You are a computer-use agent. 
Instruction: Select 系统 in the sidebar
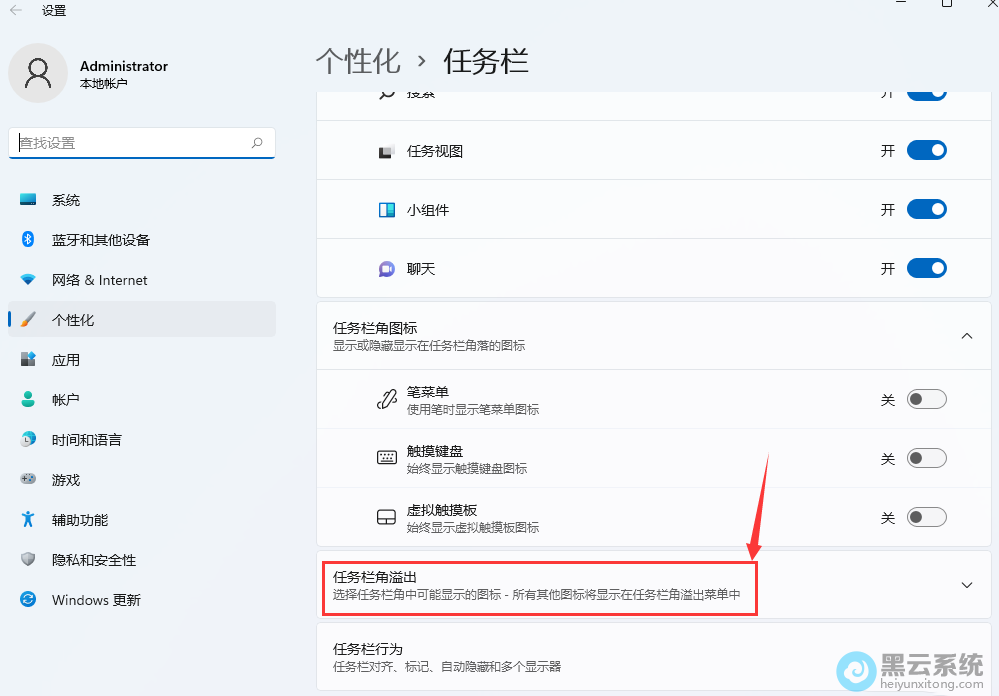tap(66, 200)
